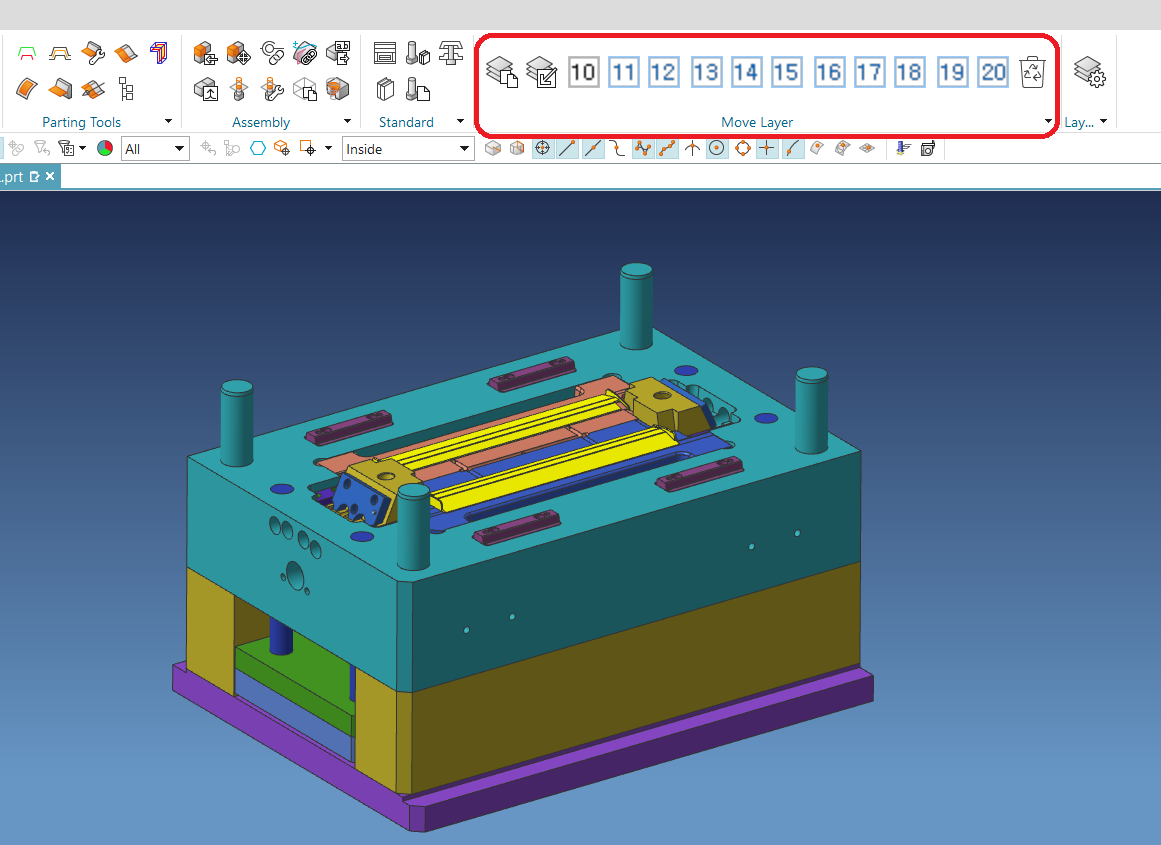
Task: Move selection to layer 11
Action: [x=623, y=72]
